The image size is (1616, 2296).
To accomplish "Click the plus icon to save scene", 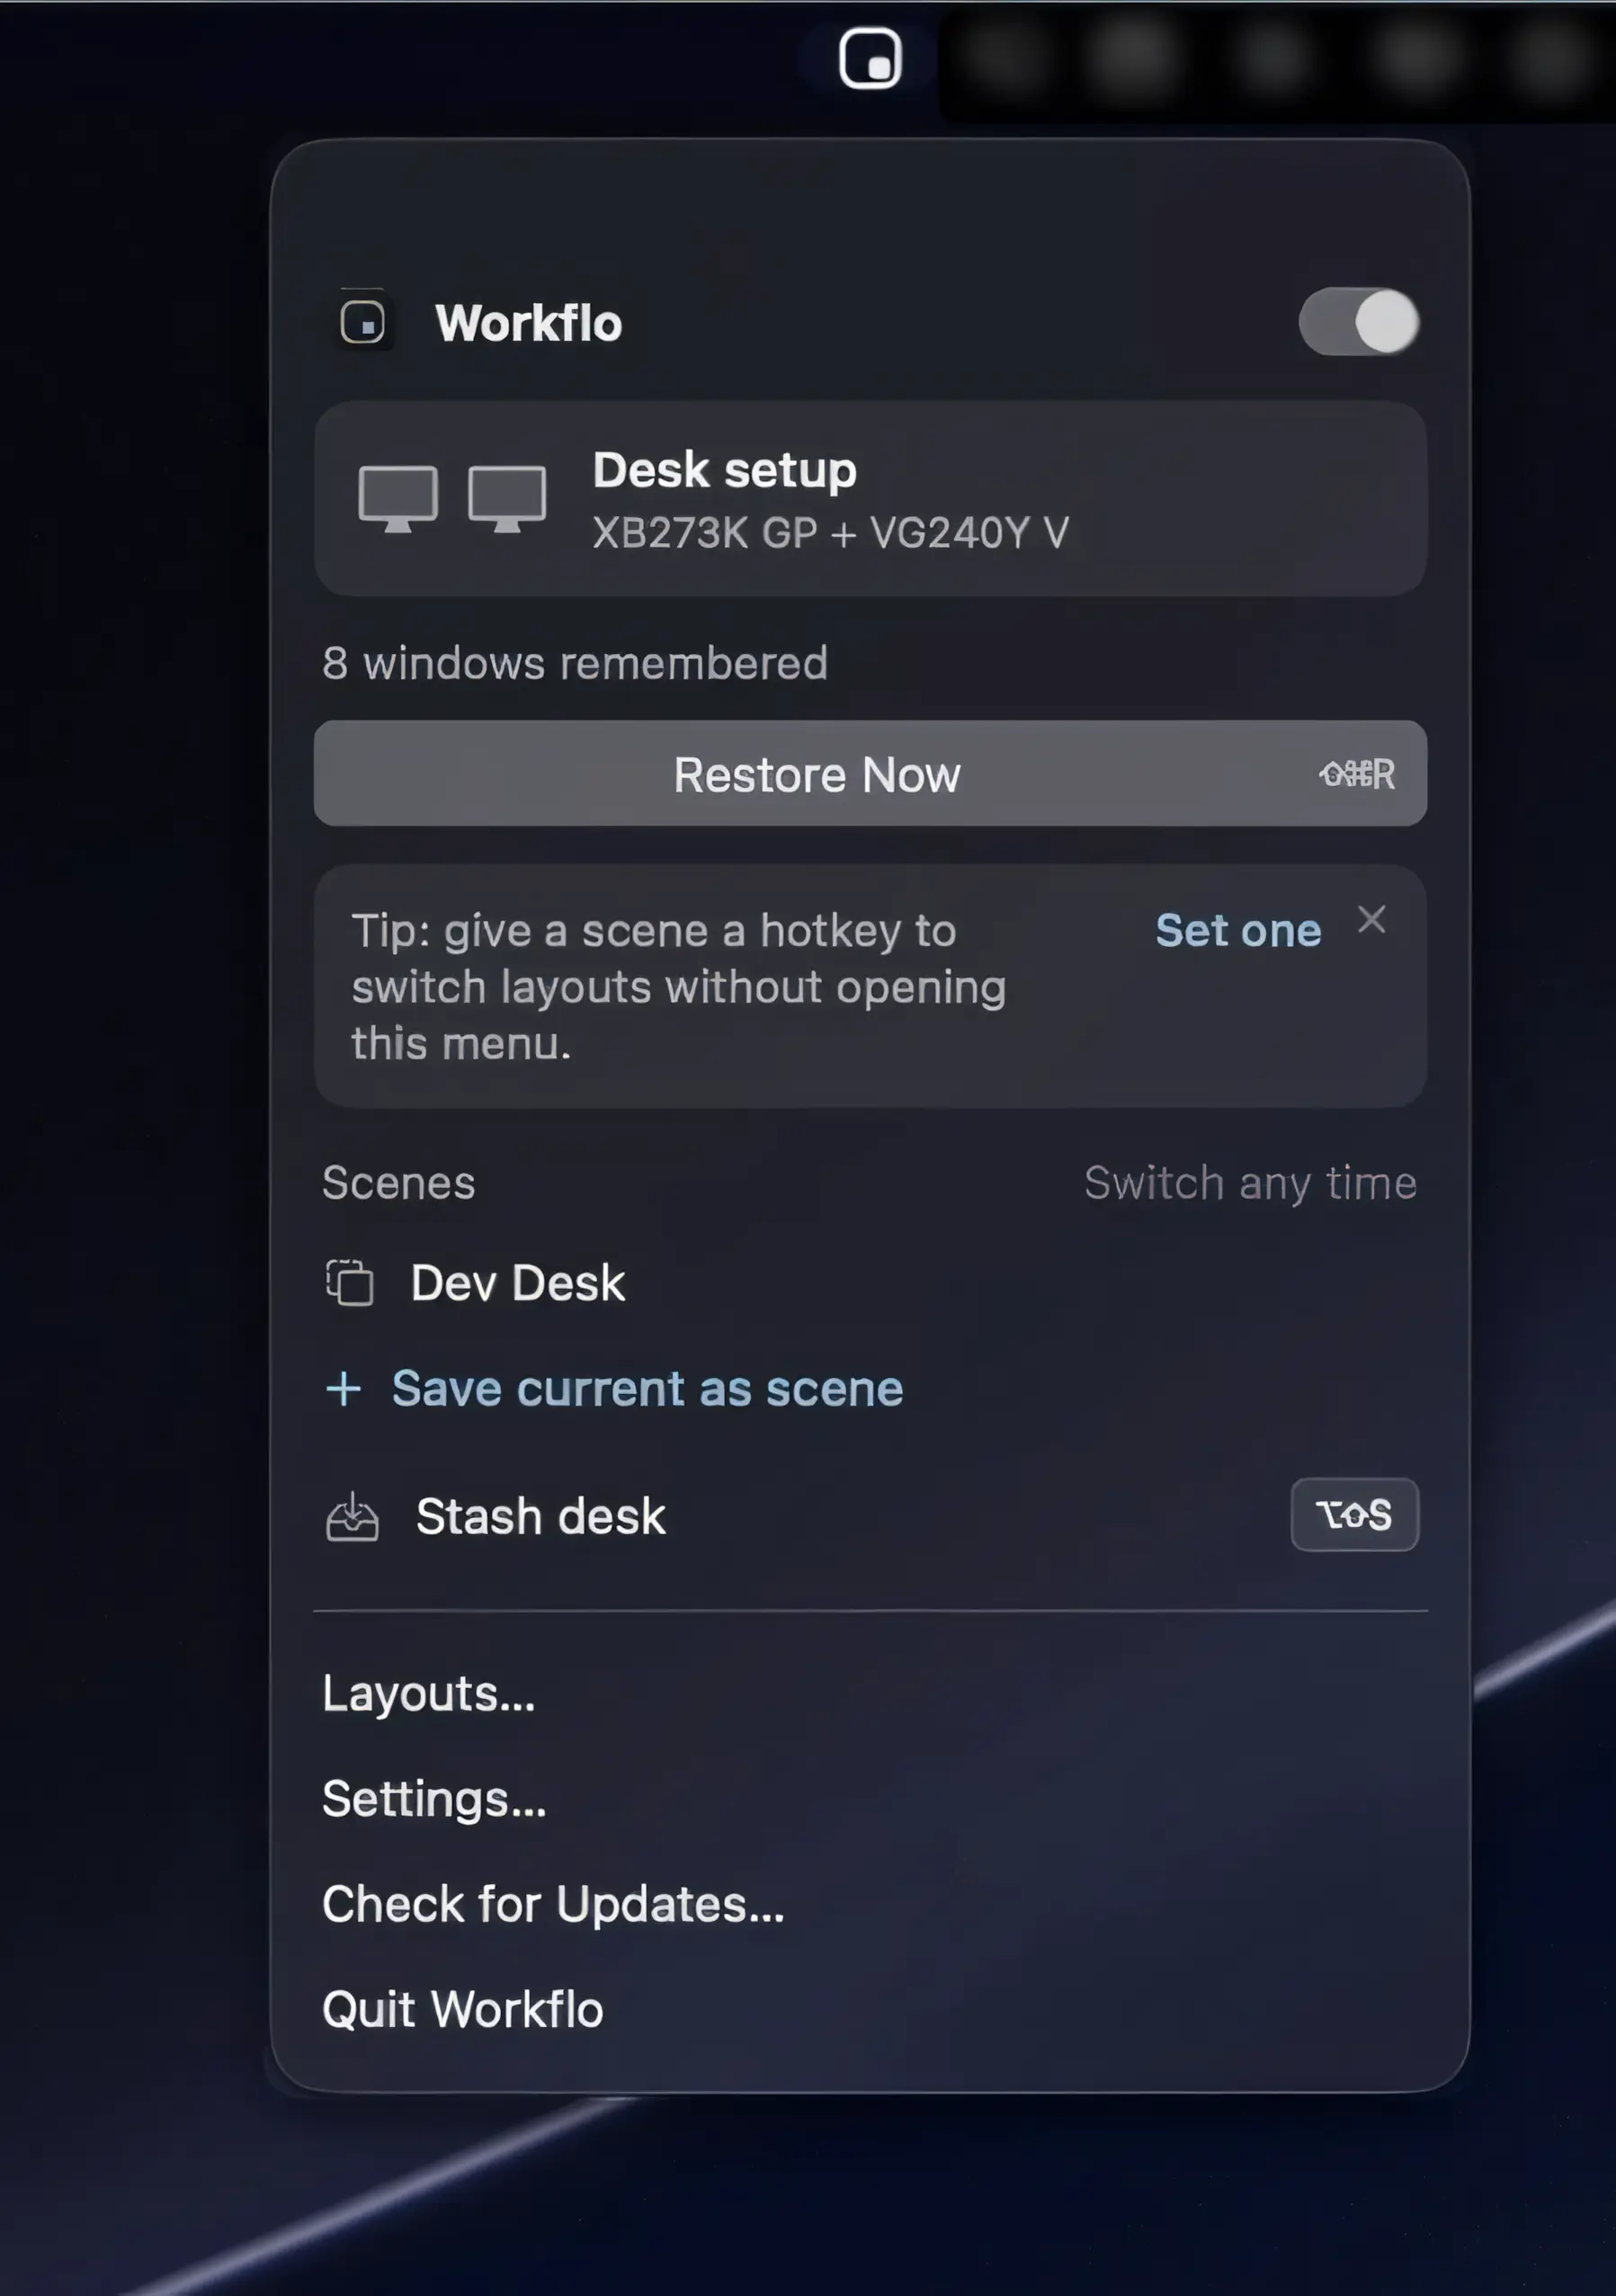I will (x=343, y=1388).
